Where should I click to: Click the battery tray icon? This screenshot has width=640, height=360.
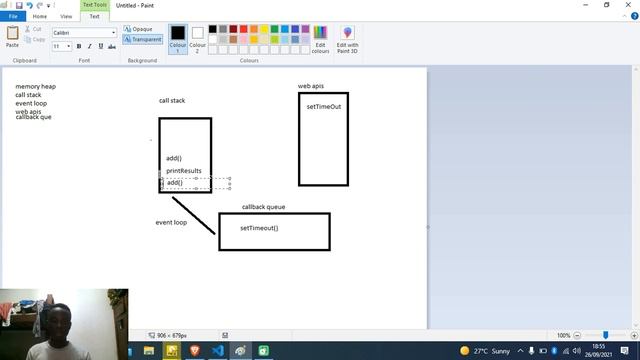(543, 351)
